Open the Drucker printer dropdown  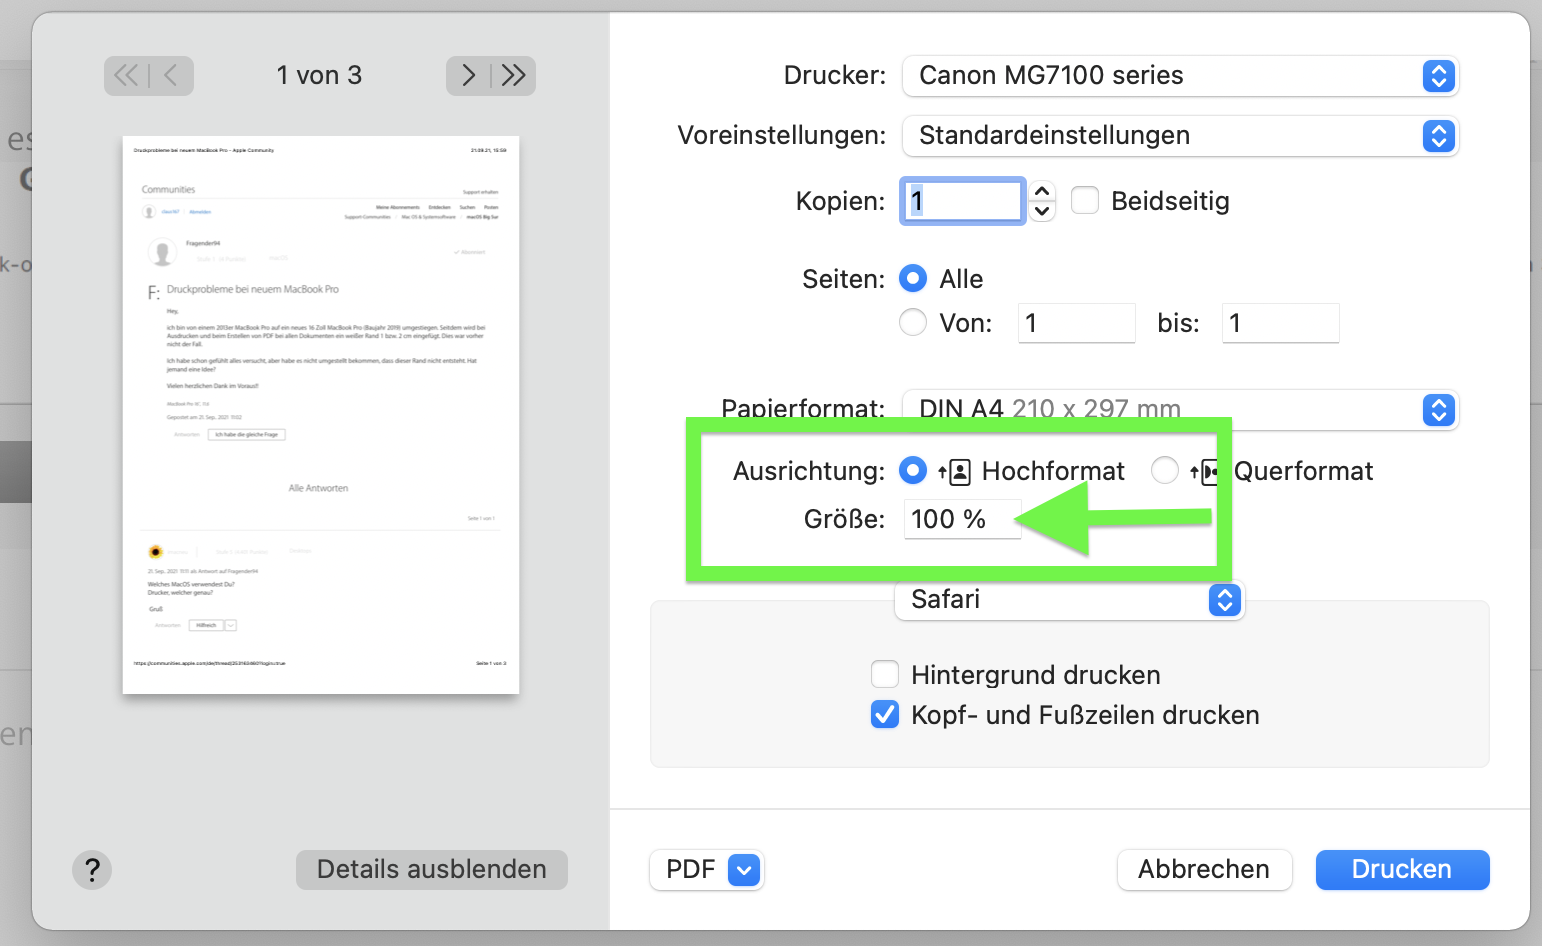[x=1180, y=76]
